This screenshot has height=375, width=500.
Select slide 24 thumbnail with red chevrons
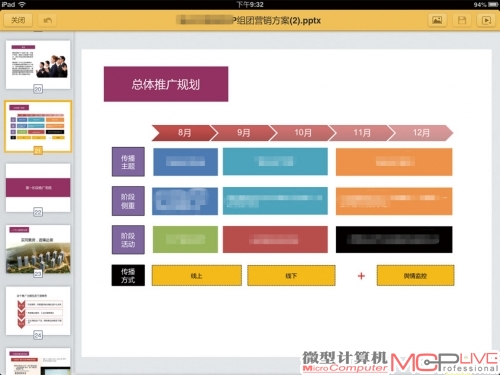coord(38,311)
